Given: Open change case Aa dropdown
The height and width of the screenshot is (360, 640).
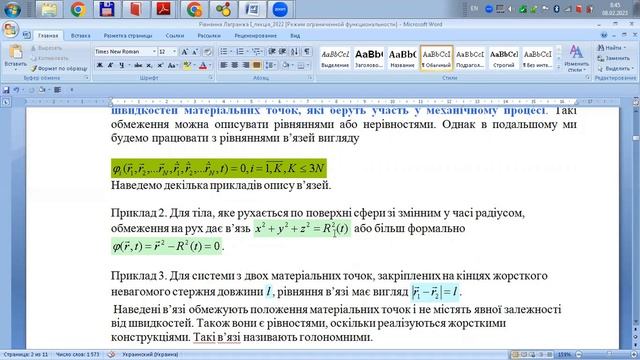Looking at the screenshot, I should [173, 65].
